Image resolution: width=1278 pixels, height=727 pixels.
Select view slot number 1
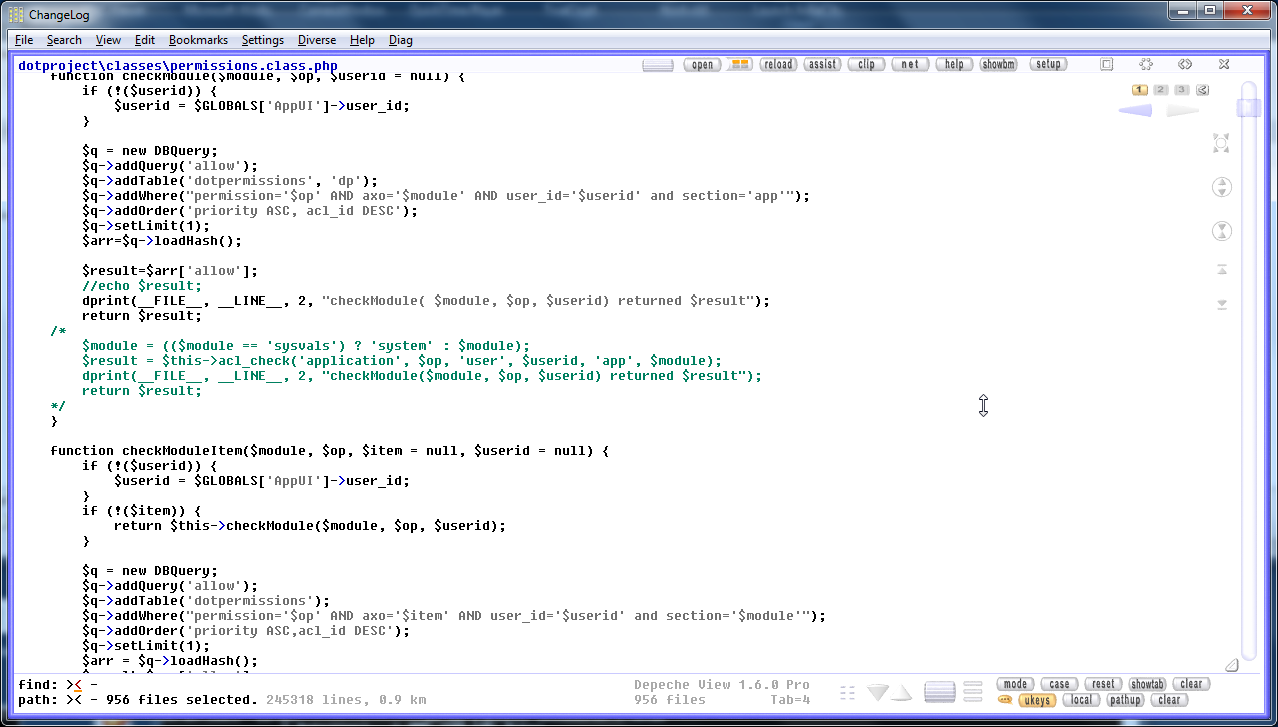pos(1140,90)
